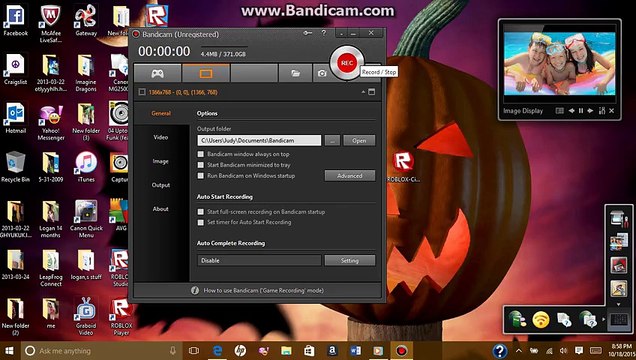Open the ROBLOX-Ci desktop shortcut
The image size is (636, 360).
click(x=403, y=167)
